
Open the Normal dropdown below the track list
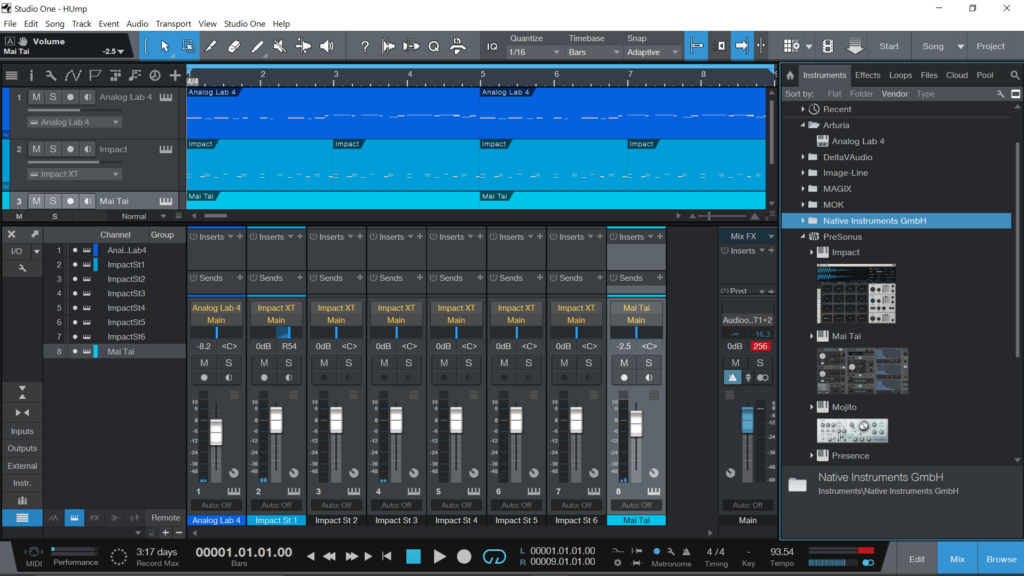144,216
